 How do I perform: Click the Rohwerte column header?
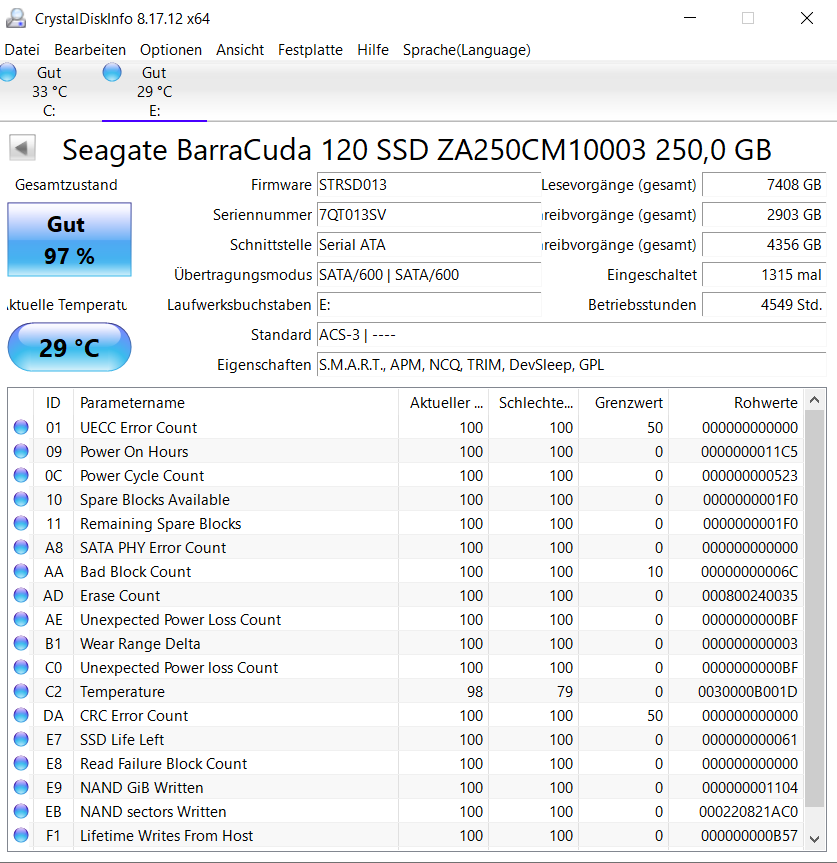pyautogui.click(x=736, y=403)
